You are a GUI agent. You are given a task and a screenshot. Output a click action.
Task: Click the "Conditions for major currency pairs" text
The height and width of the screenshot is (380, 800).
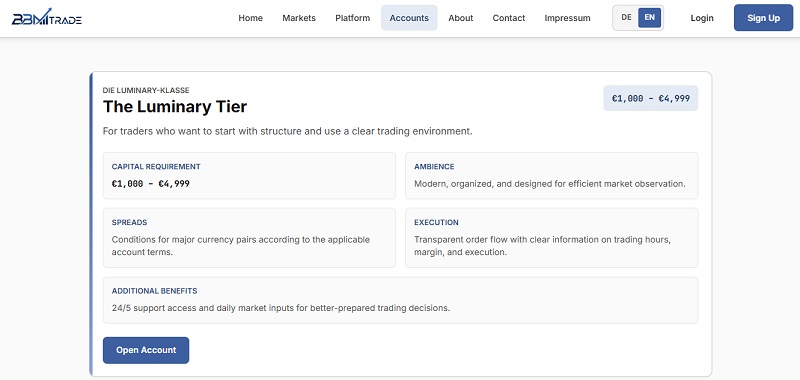coord(241,246)
